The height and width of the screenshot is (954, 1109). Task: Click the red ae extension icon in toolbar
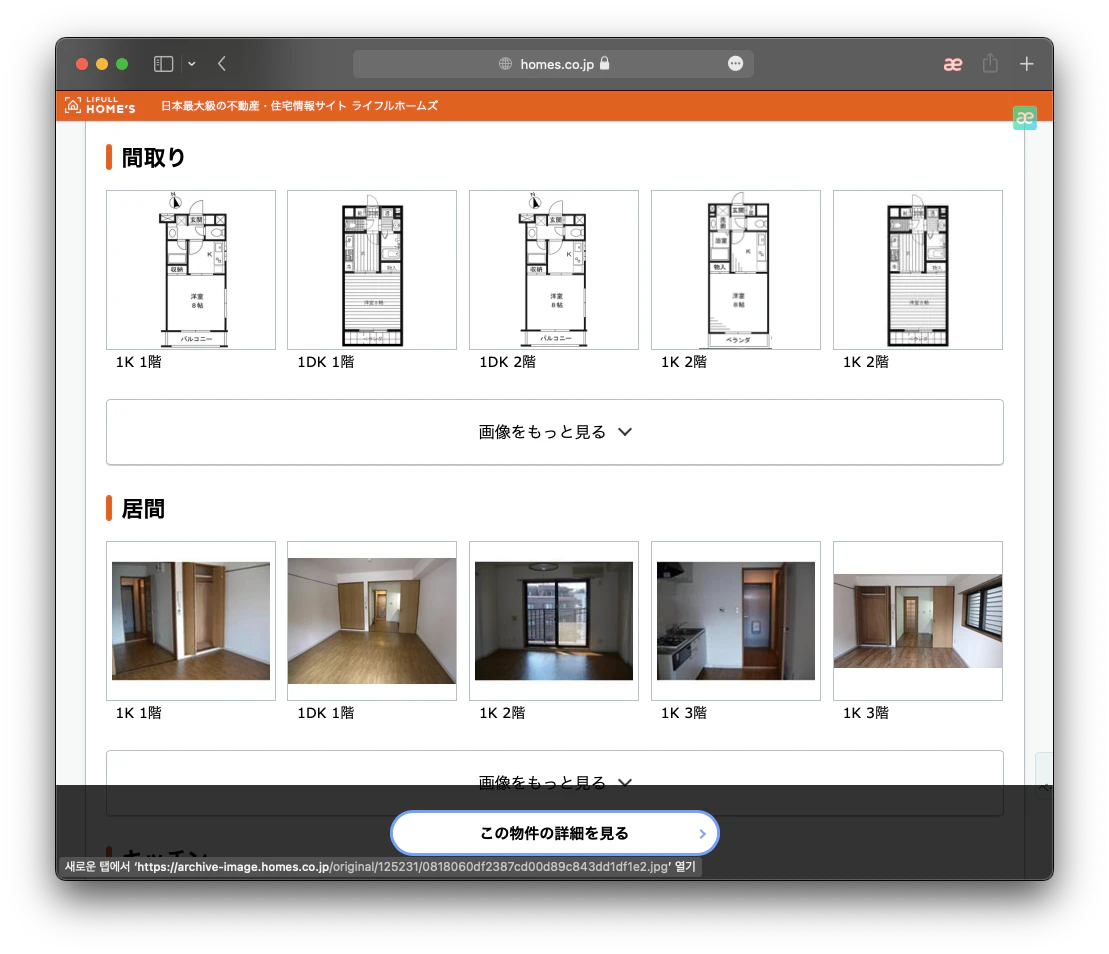tap(953, 64)
